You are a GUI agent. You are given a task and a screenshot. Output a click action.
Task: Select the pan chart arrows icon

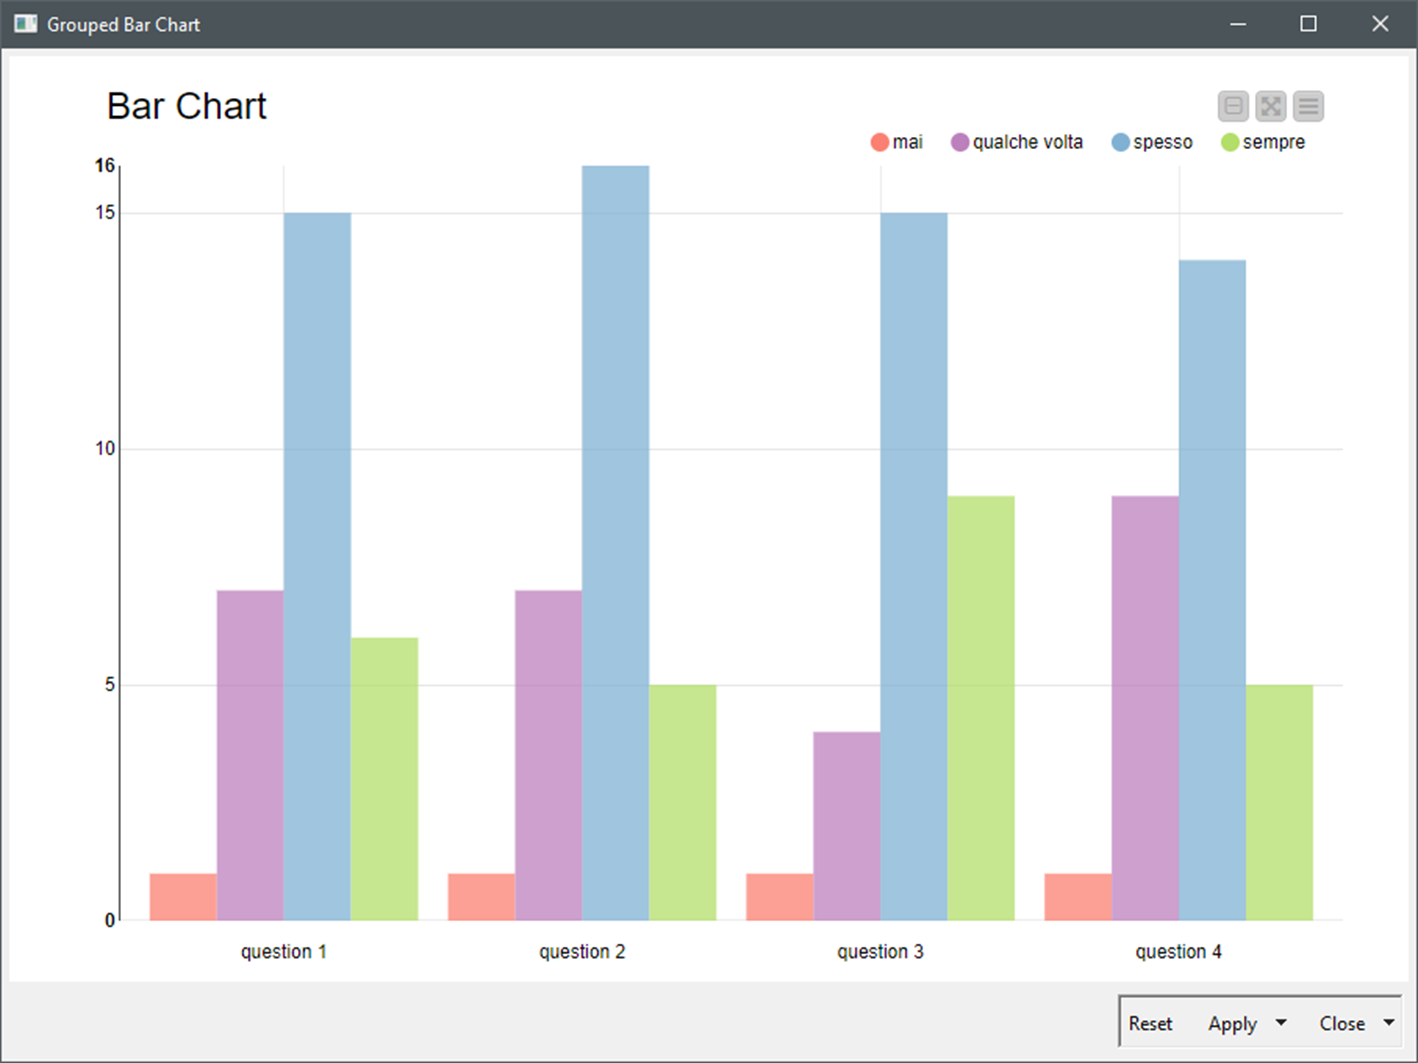pyautogui.click(x=1270, y=106)
